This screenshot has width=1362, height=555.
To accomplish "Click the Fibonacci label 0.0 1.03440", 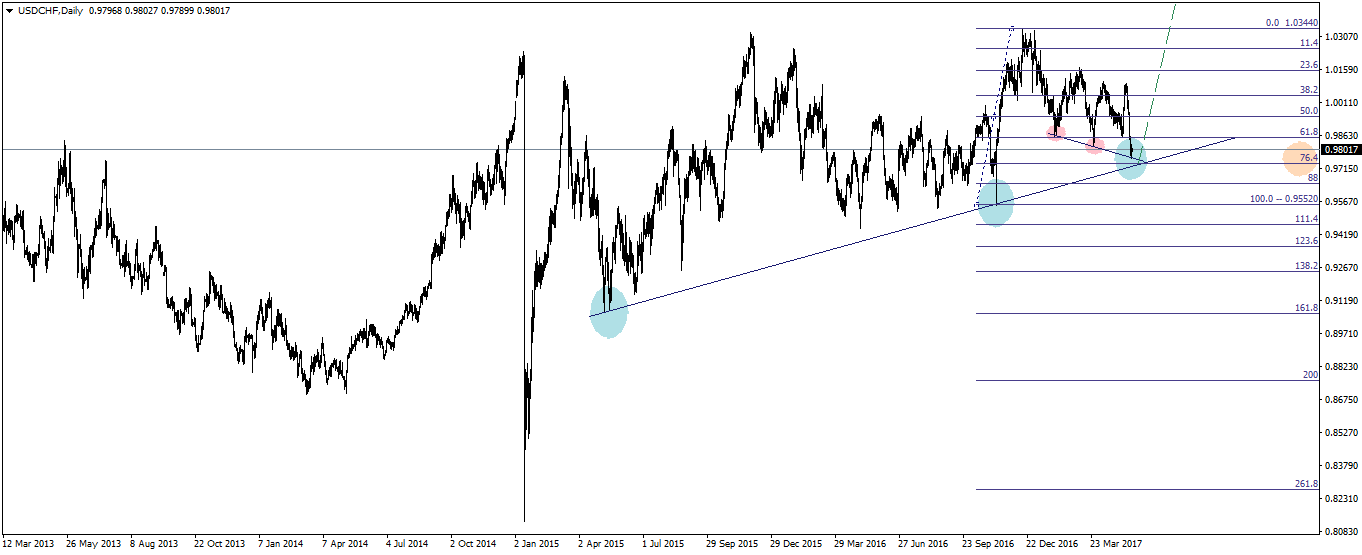I will (1292, 22).
